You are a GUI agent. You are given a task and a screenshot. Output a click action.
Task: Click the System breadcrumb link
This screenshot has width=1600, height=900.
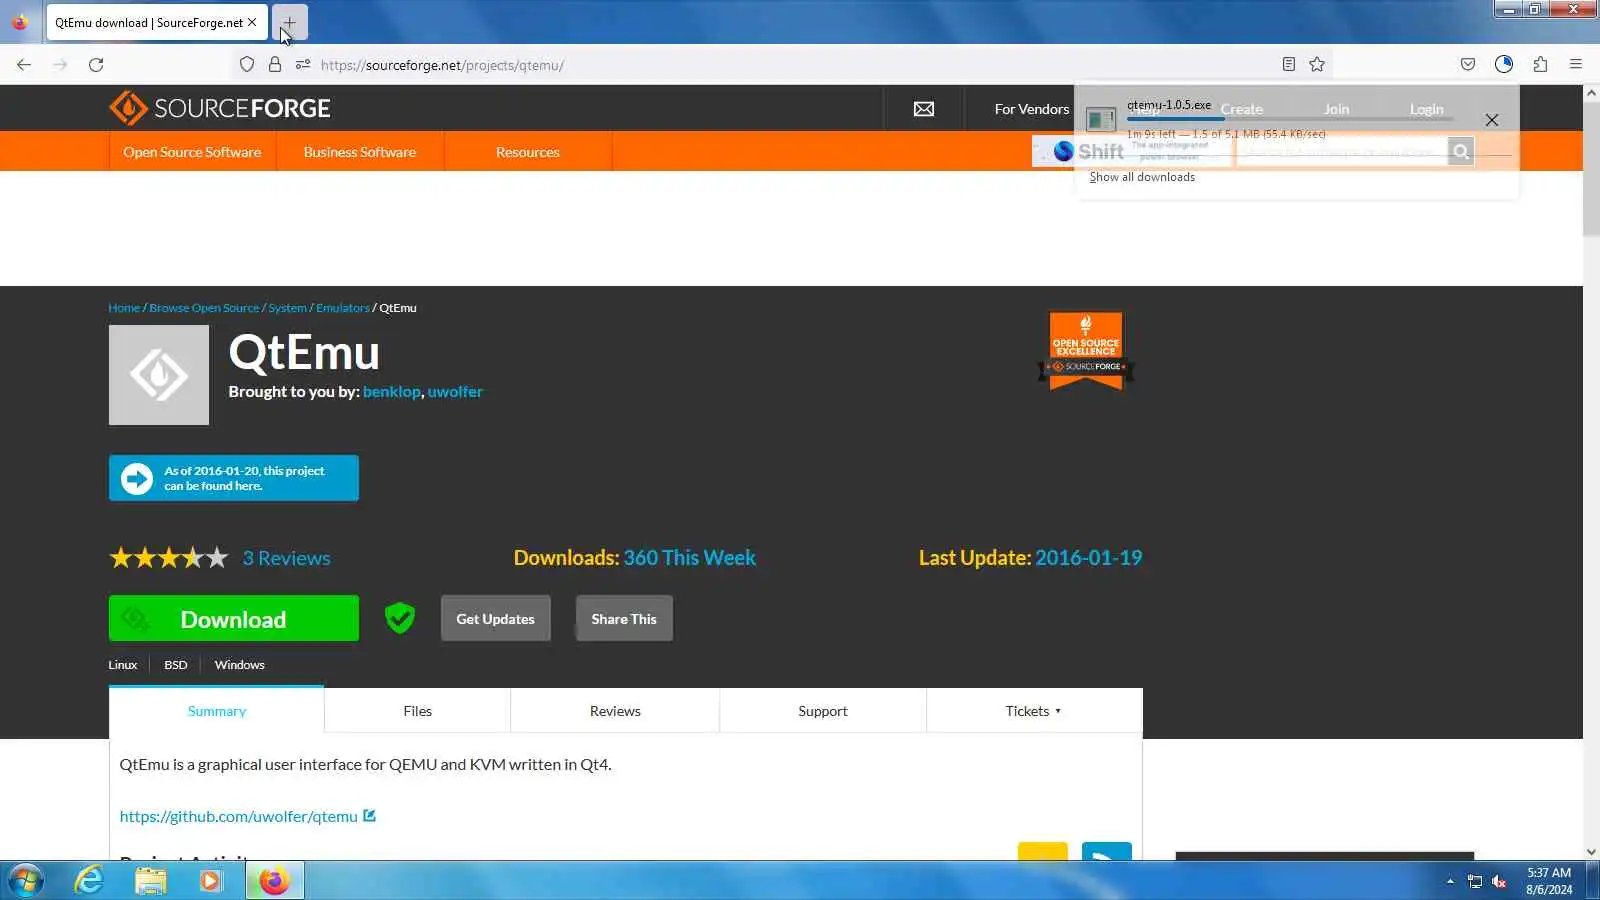pyautogui.click(x=288, y=308)
